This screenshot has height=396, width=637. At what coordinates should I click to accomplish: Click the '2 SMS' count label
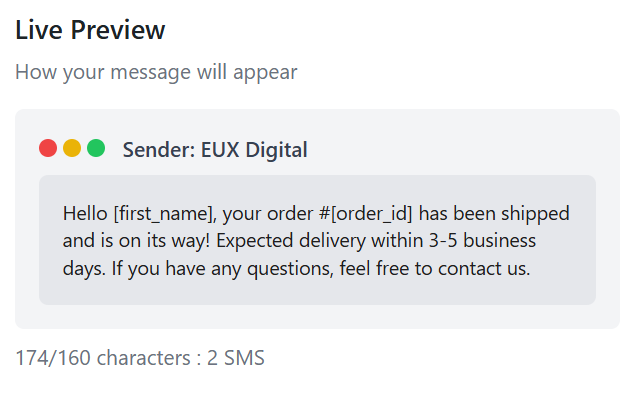pyautogui.click(x=236, y=358)
